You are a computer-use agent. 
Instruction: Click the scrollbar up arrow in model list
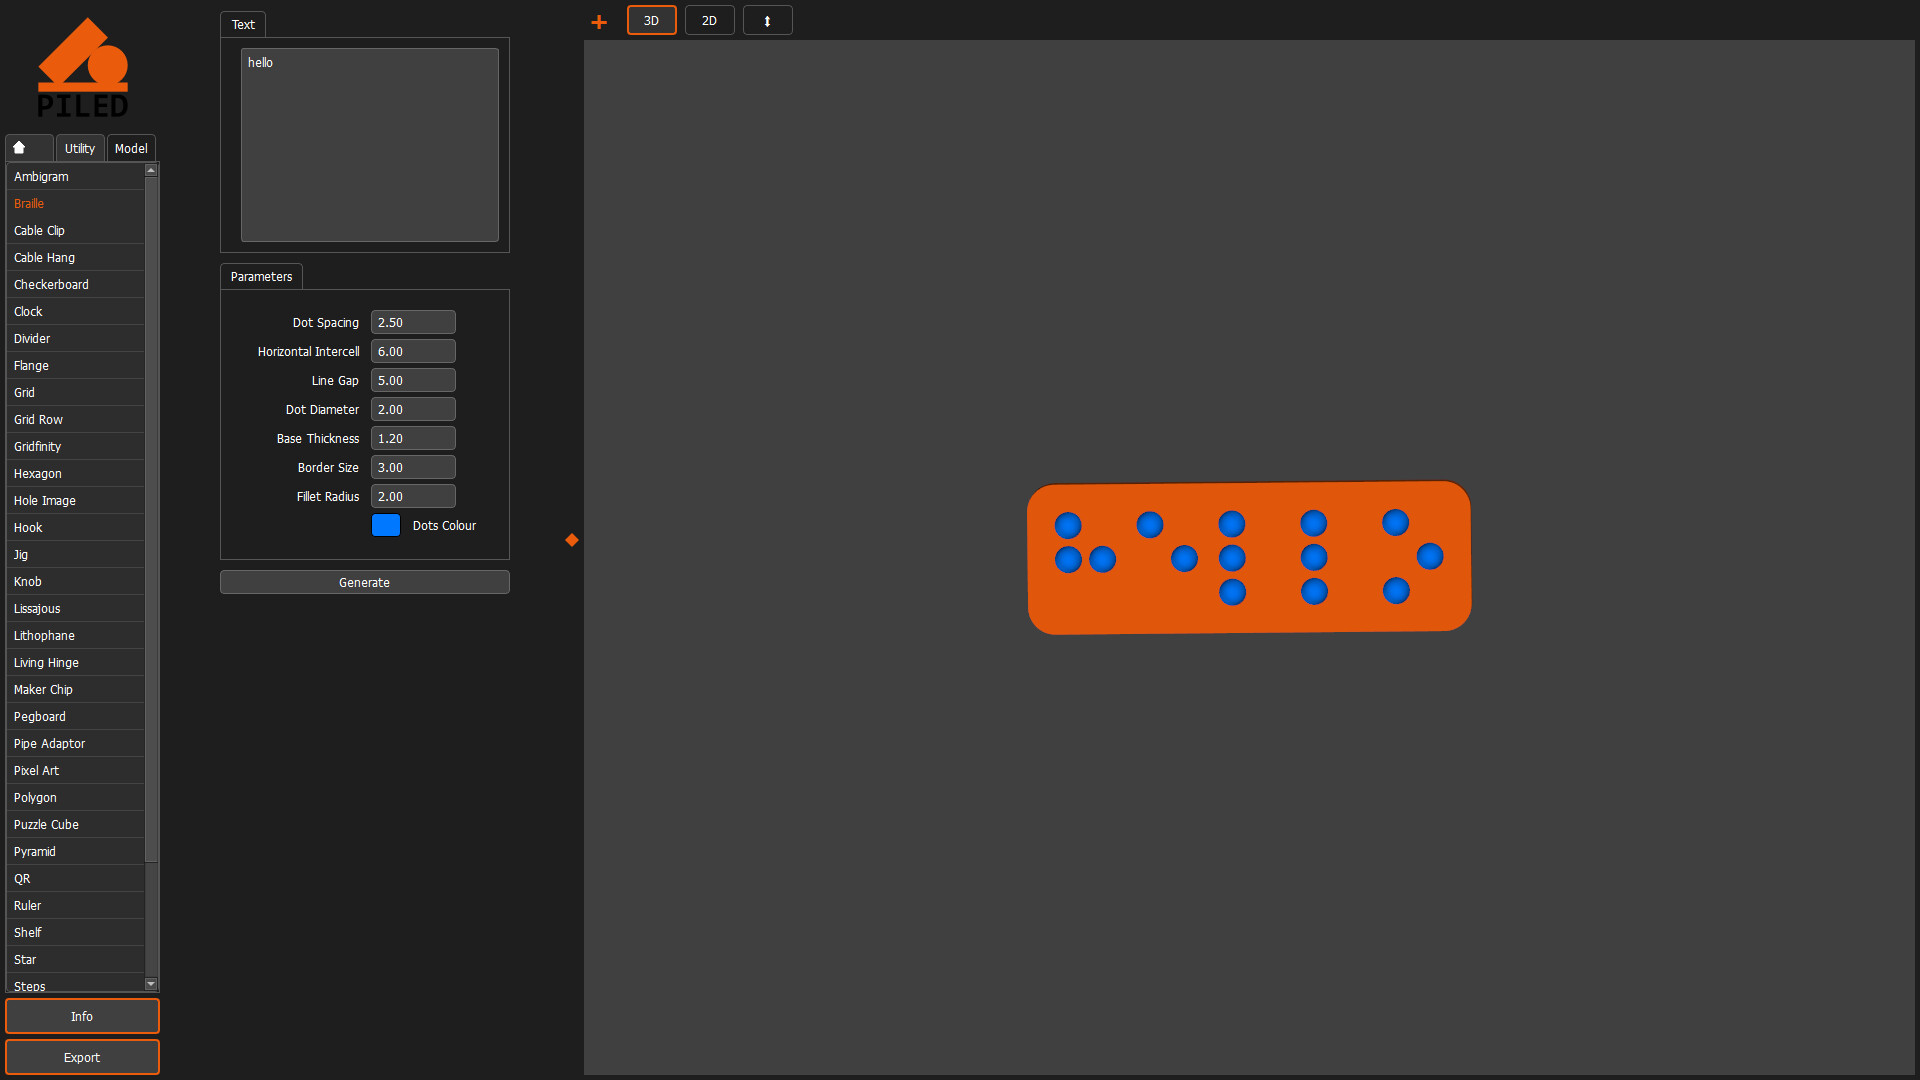[x=151, y=170]
